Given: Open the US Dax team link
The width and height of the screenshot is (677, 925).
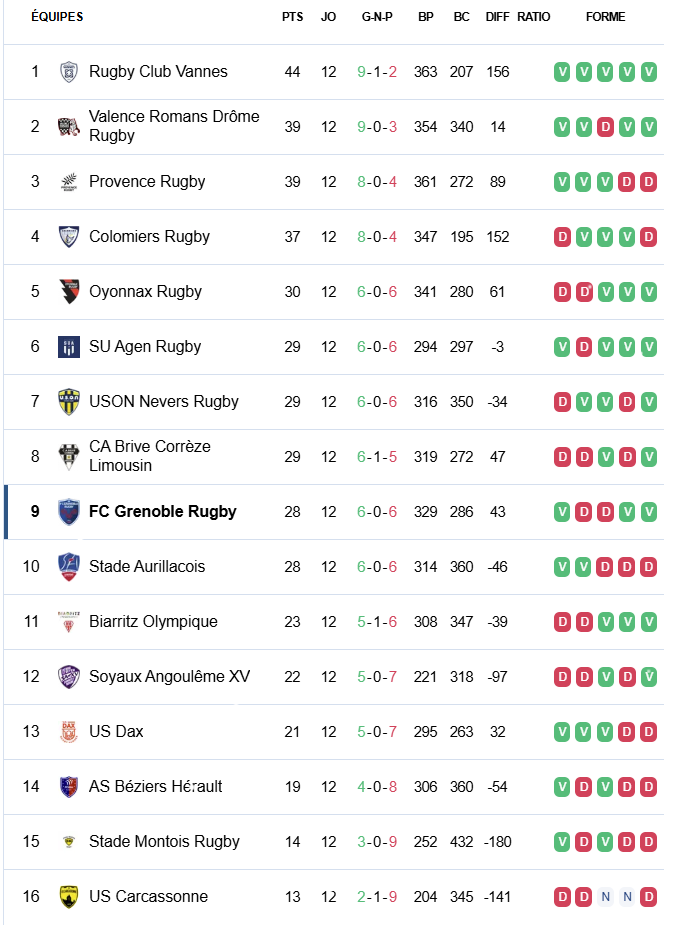Looking at the screenshot, I should coord(116,732).
